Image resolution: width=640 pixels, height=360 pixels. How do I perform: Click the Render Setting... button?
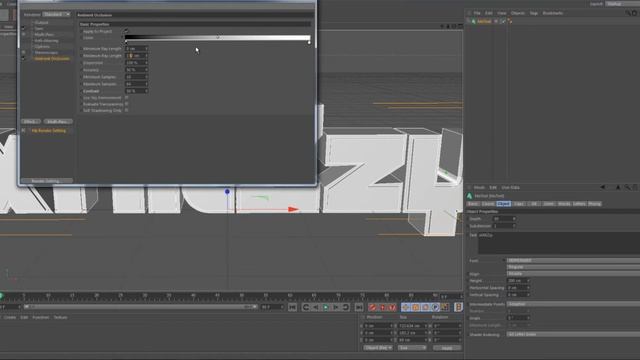47,181
